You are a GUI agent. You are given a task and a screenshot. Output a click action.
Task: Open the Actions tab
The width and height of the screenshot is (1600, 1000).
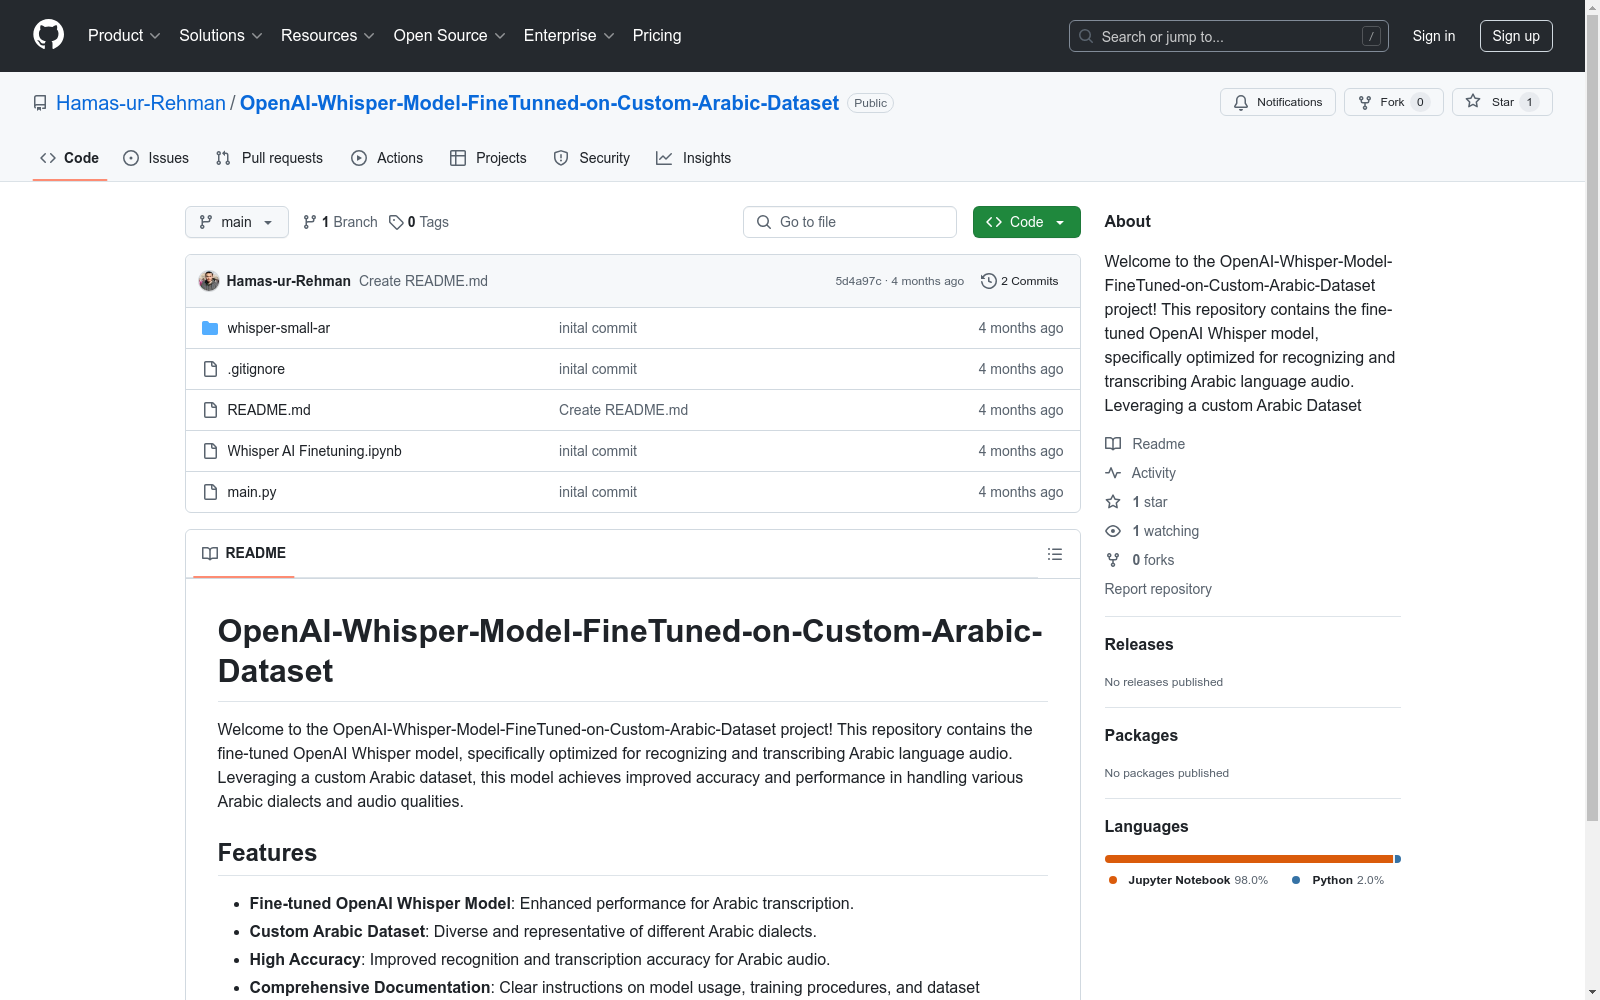[387, 158]
